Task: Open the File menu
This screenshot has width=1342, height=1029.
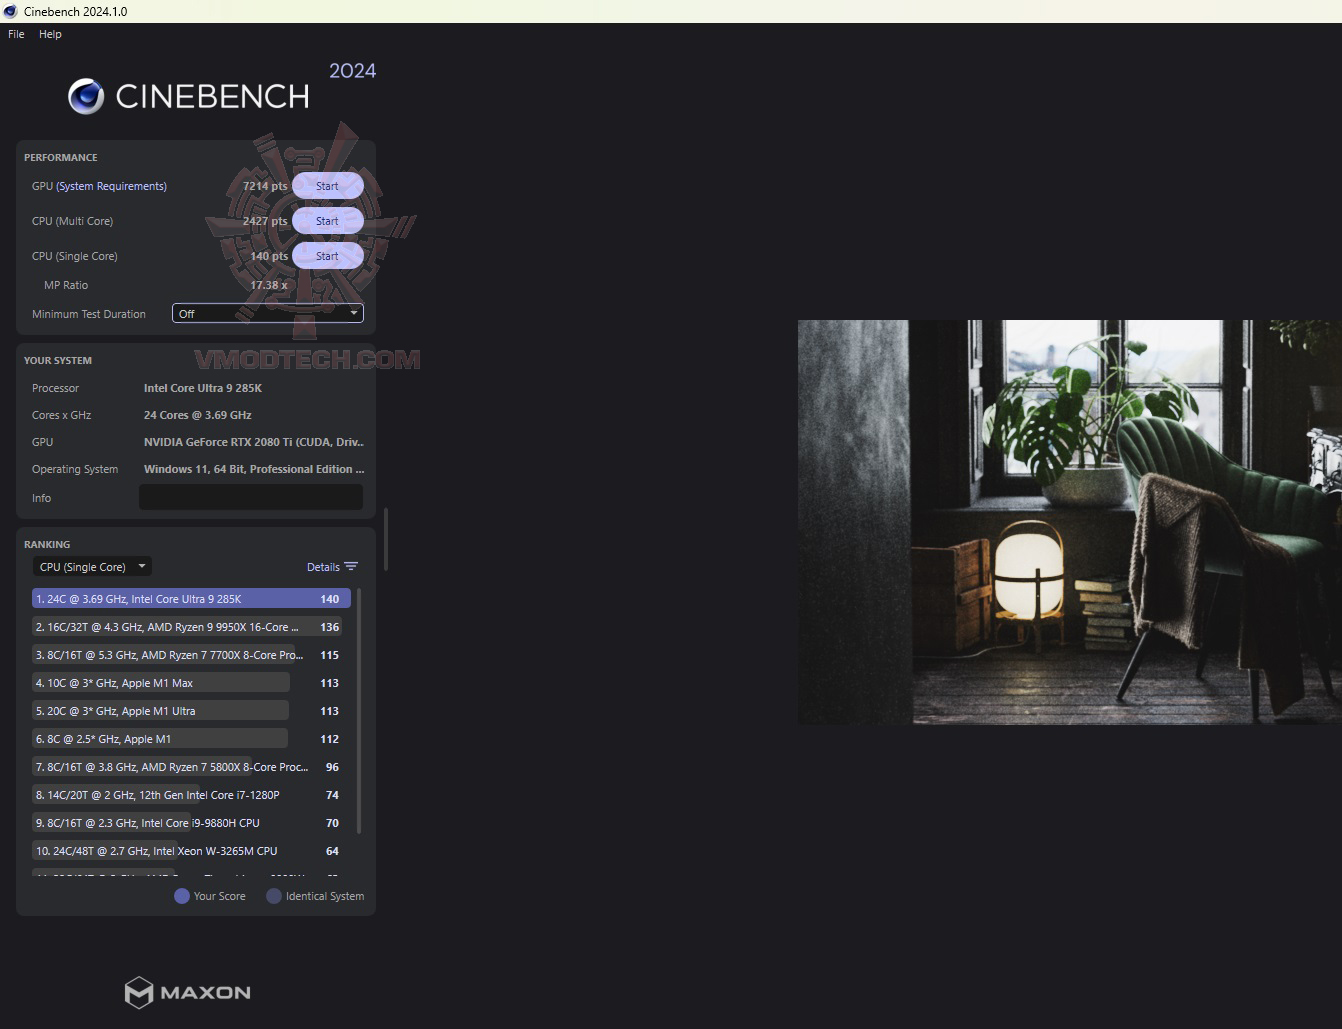Action: 16,34
